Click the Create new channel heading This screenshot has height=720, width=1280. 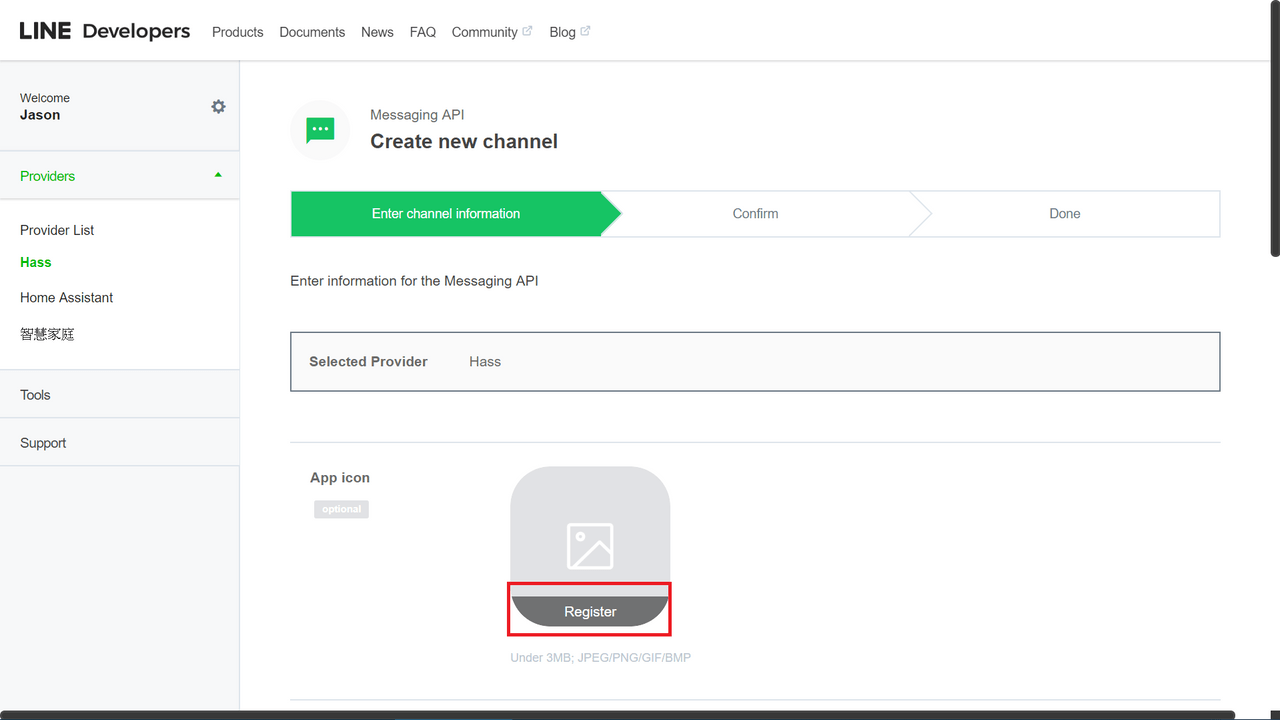(464, 142)
